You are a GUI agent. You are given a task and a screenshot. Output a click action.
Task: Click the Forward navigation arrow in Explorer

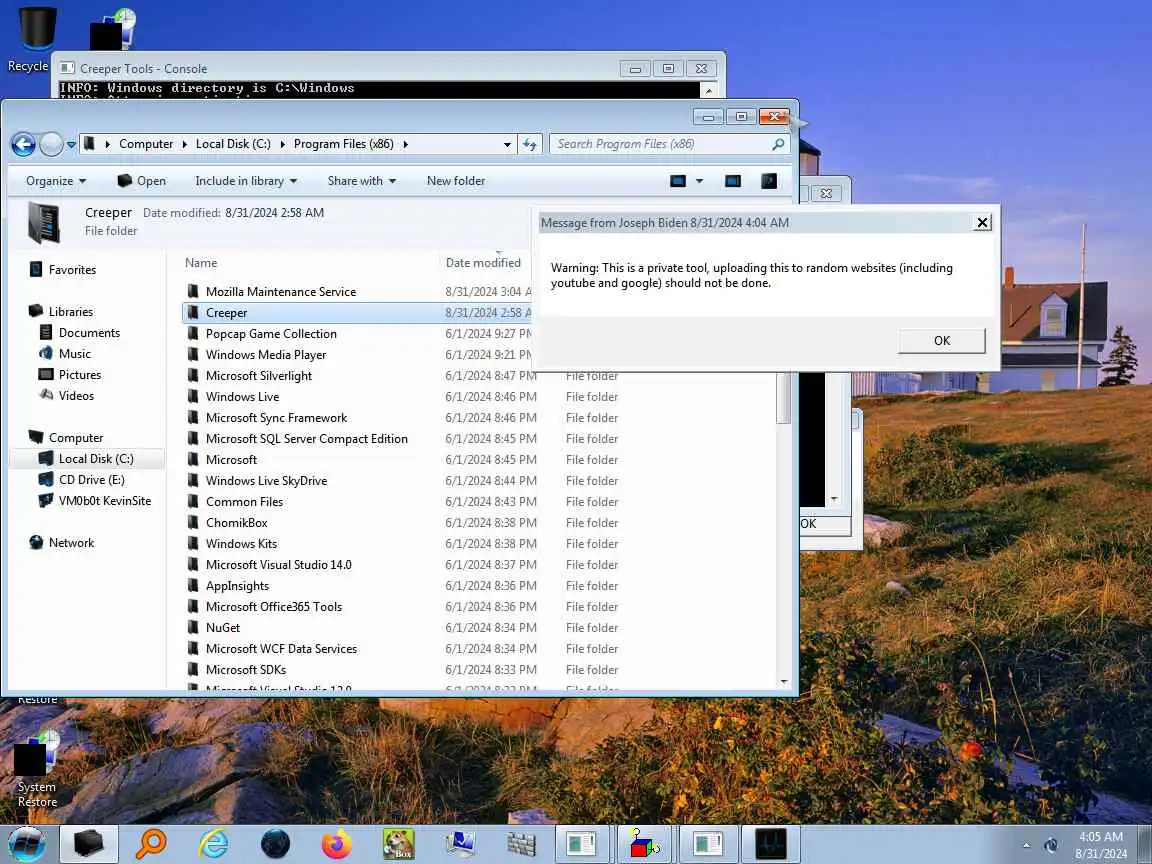(51, 144)
